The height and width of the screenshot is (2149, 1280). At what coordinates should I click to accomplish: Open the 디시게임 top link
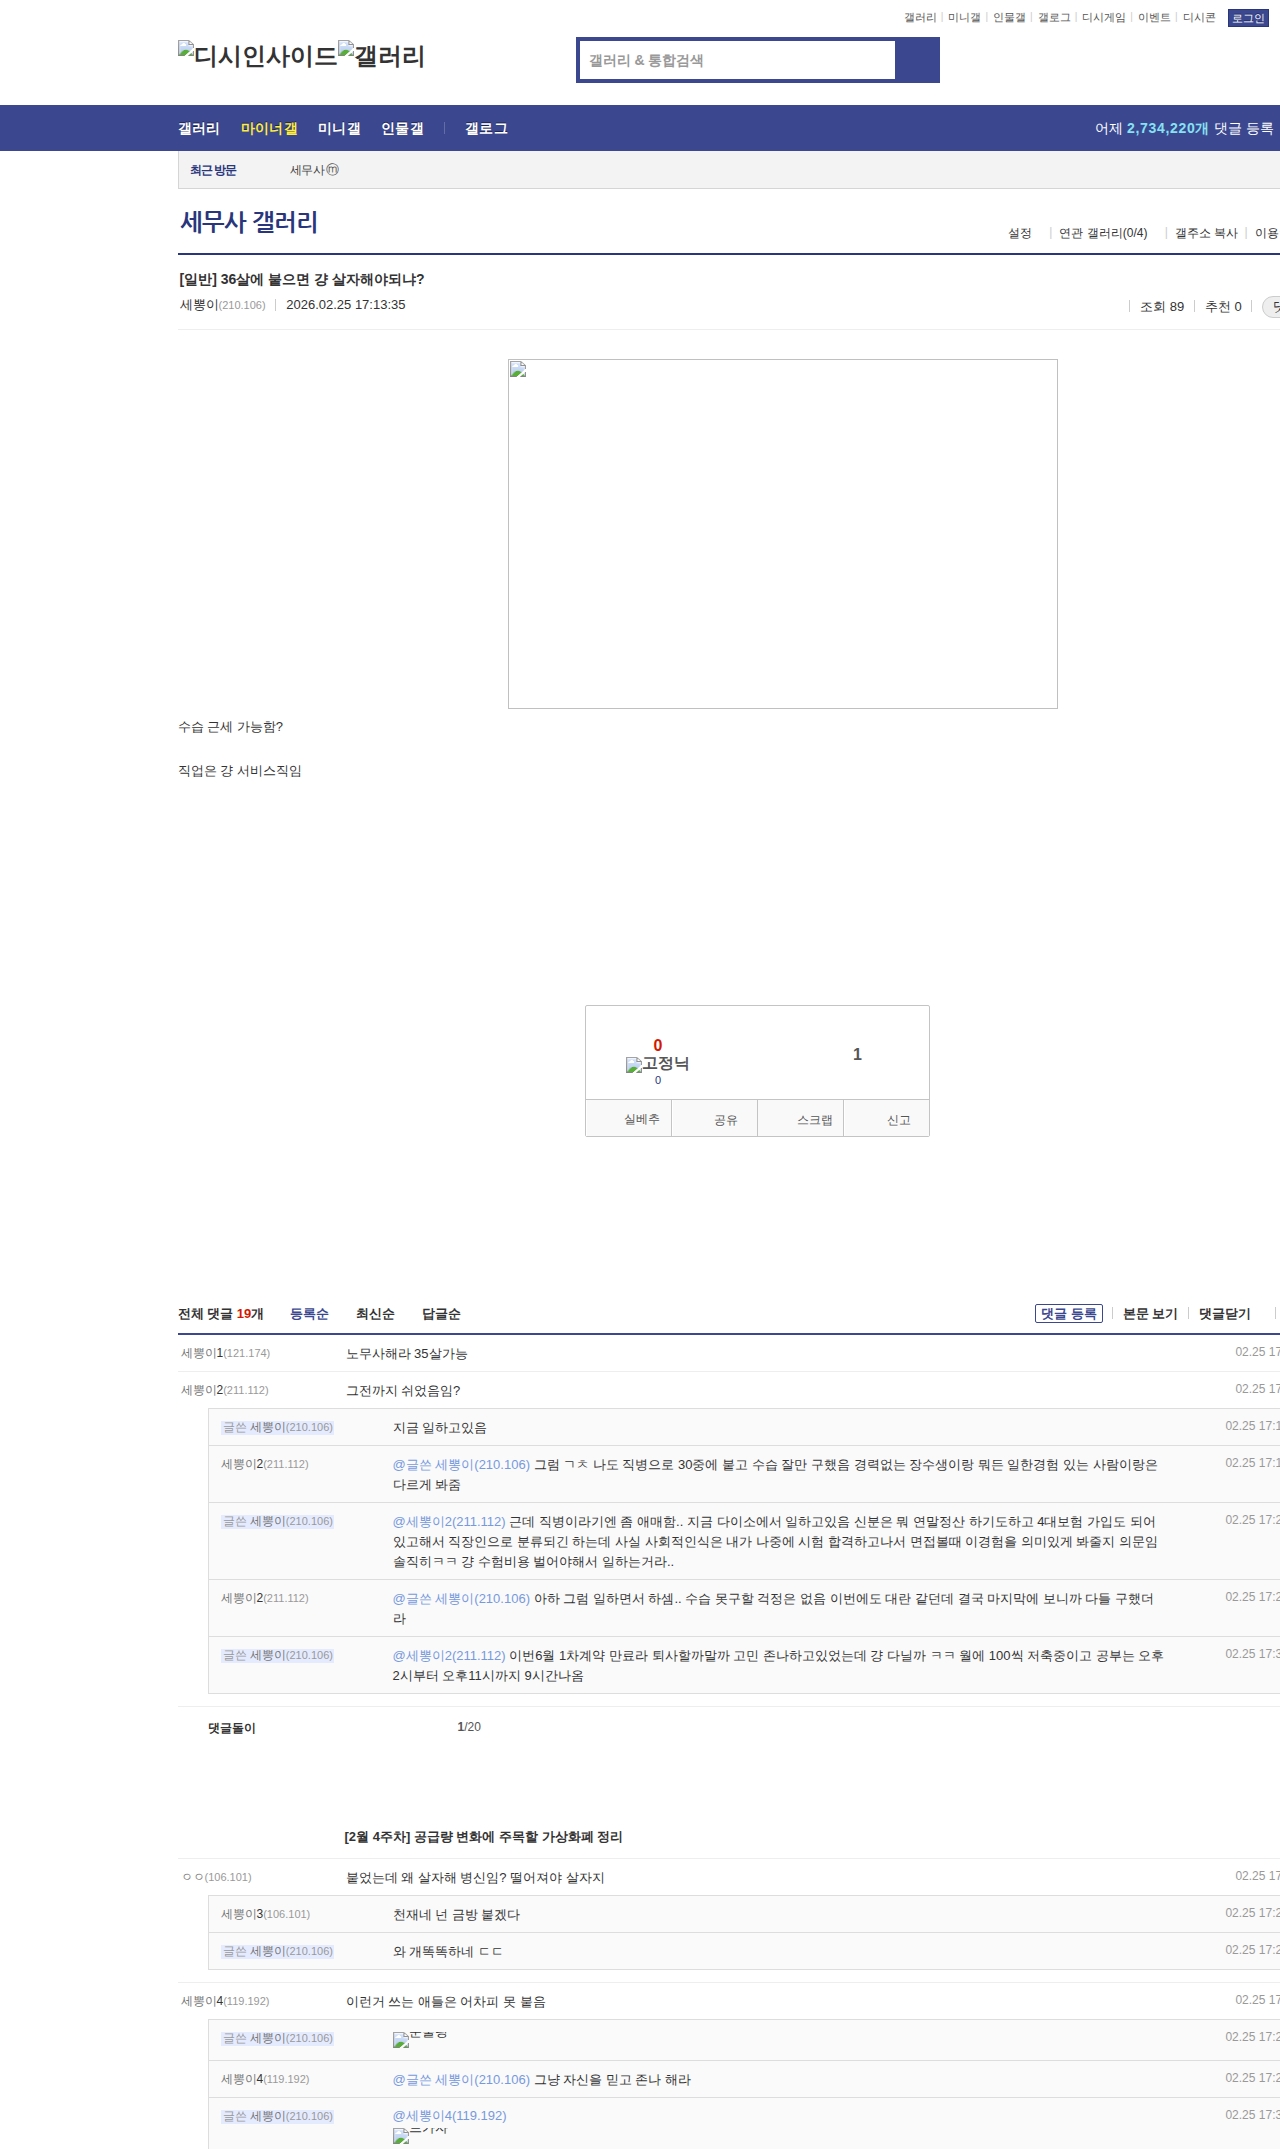(1104, 18)
